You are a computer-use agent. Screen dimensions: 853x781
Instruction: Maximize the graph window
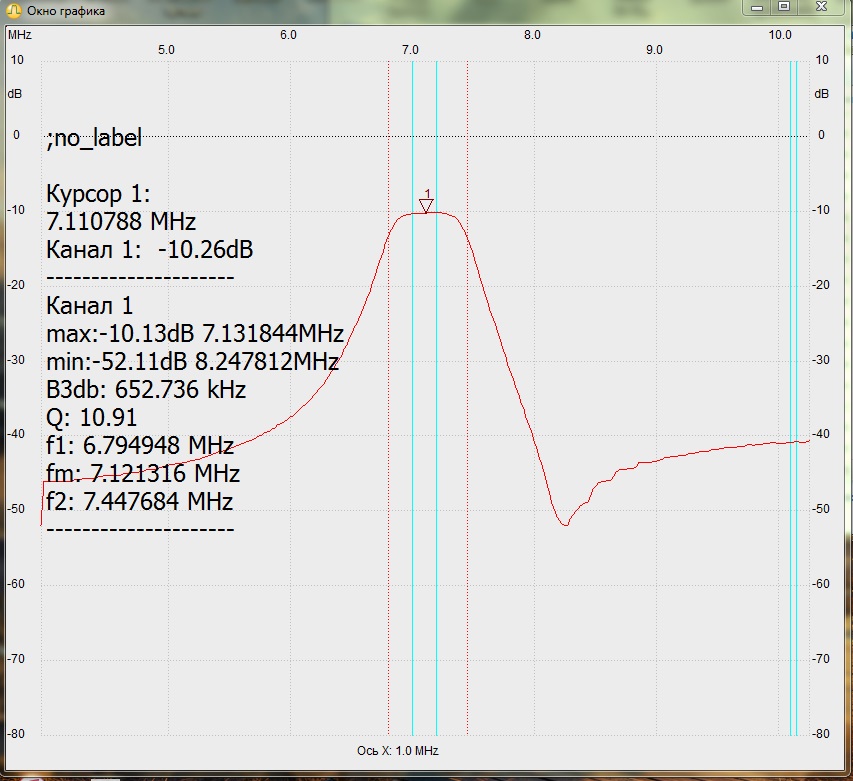click(784, 7)
